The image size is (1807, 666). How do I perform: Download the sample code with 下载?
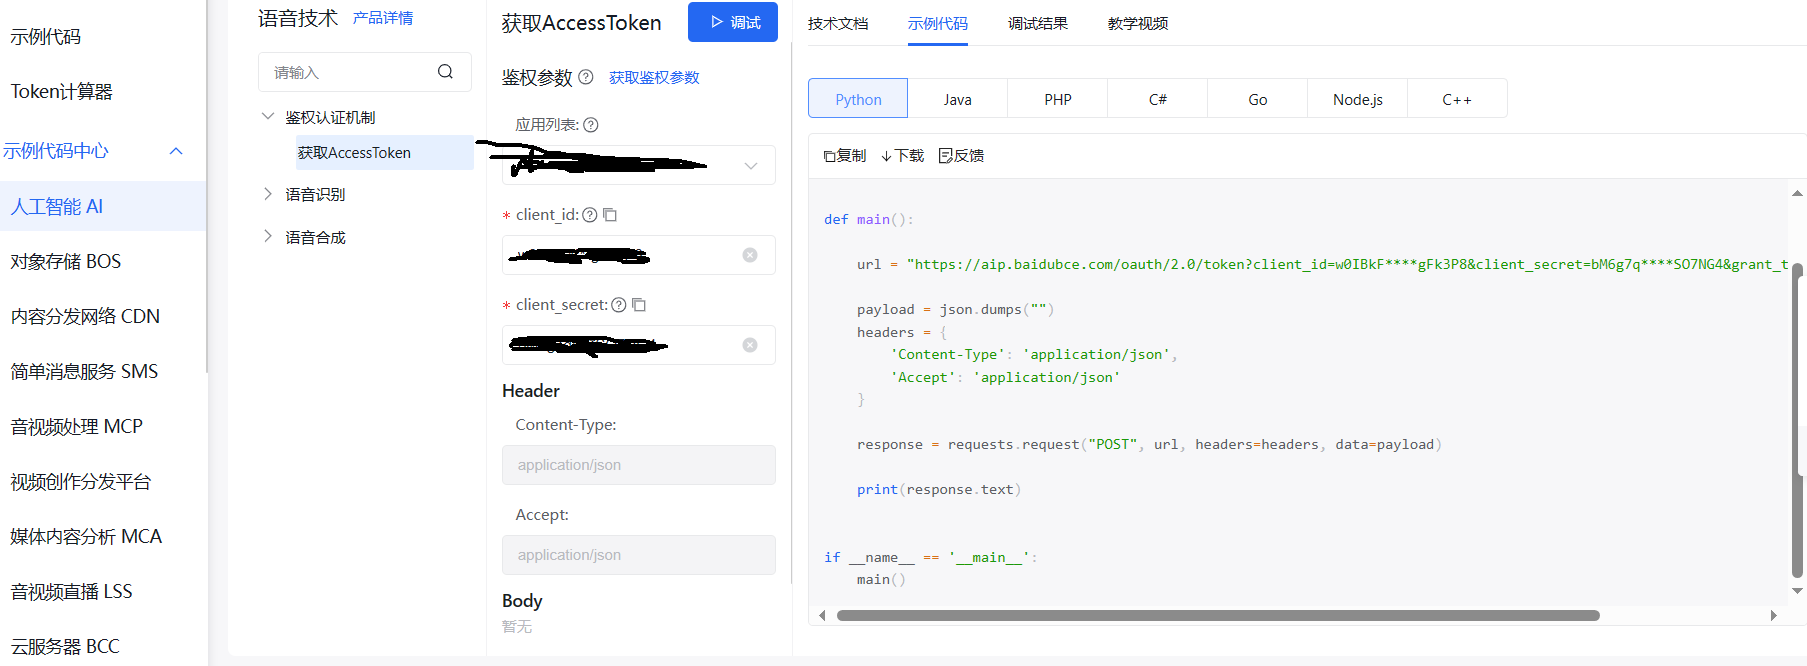[x=903, y=156]
